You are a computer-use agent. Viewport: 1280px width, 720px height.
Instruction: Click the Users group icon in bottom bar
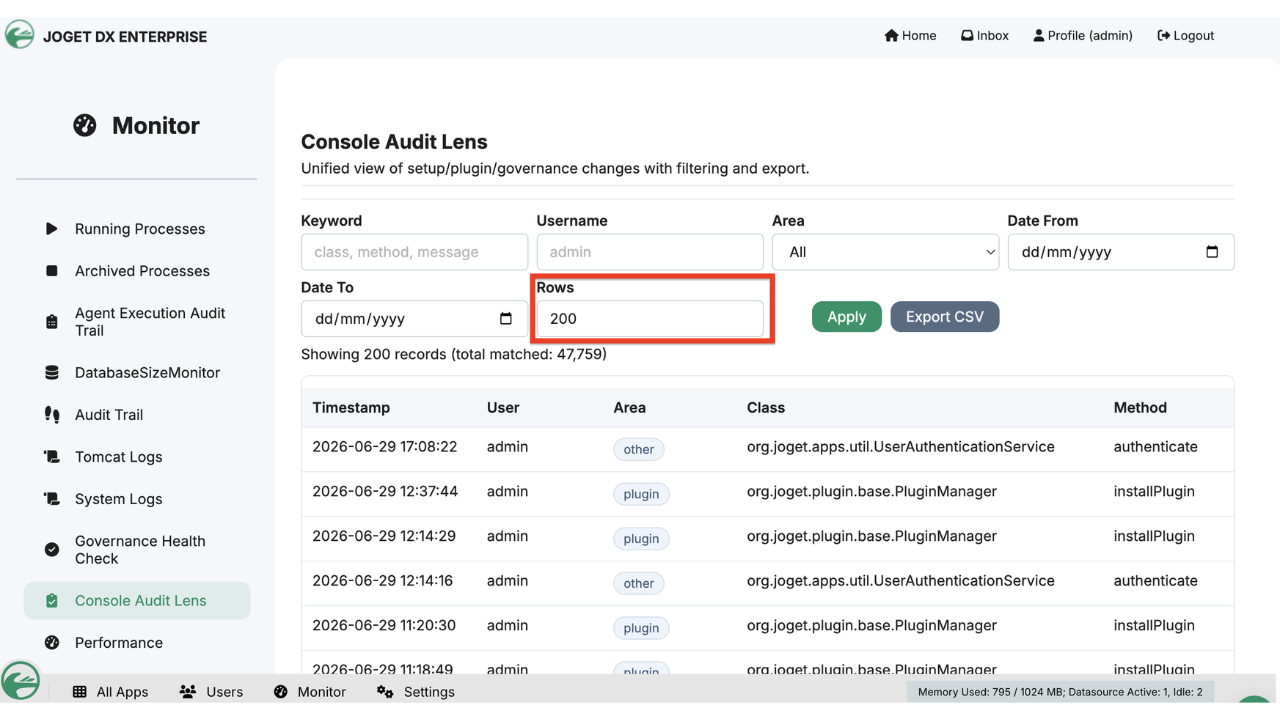click(x=187, y=692)
